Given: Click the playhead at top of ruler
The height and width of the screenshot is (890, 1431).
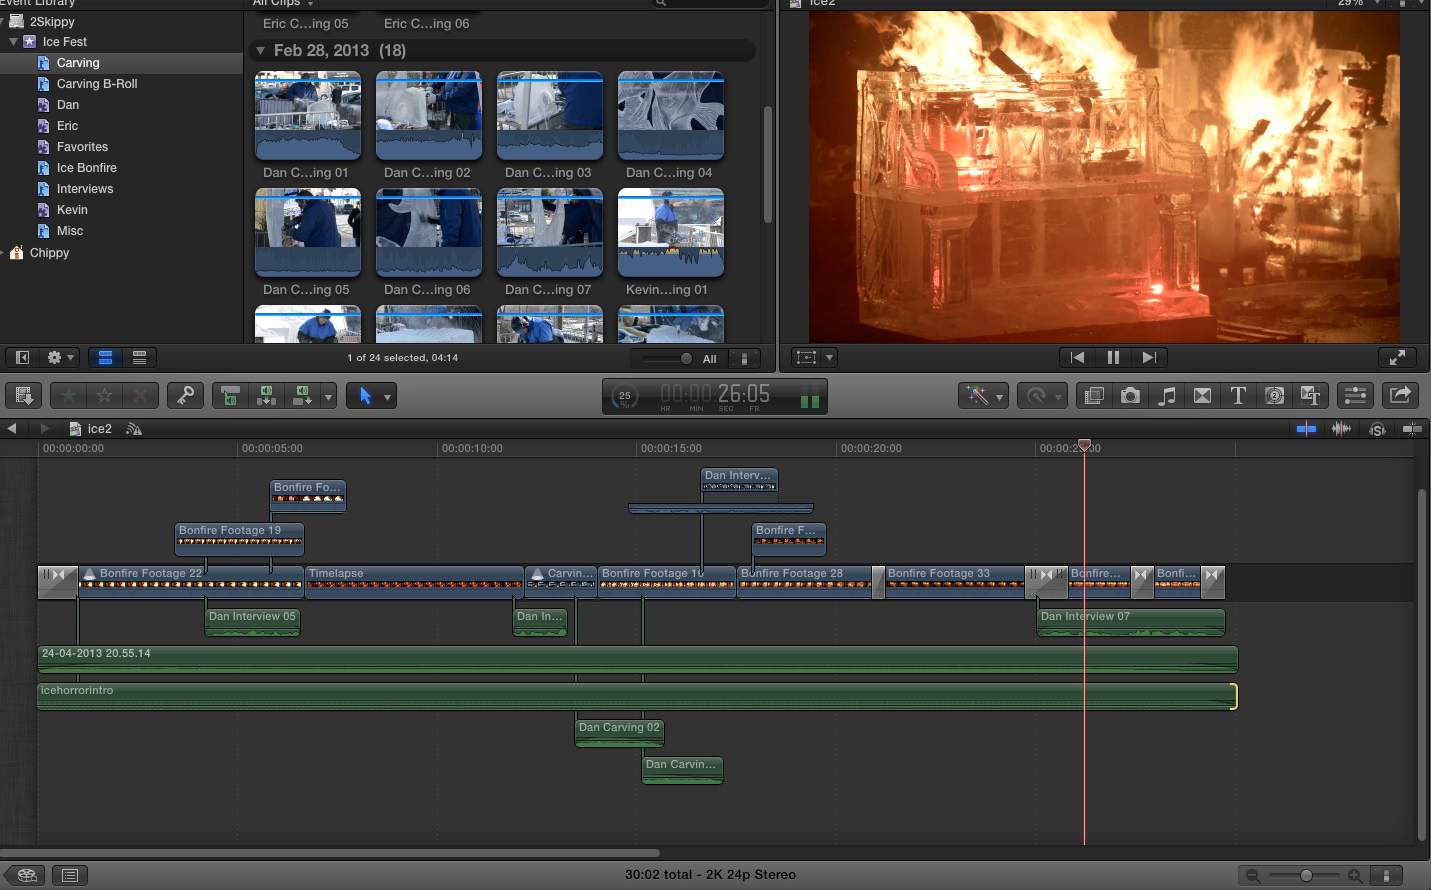Looking at the screenshot, I should point(1084,446).
